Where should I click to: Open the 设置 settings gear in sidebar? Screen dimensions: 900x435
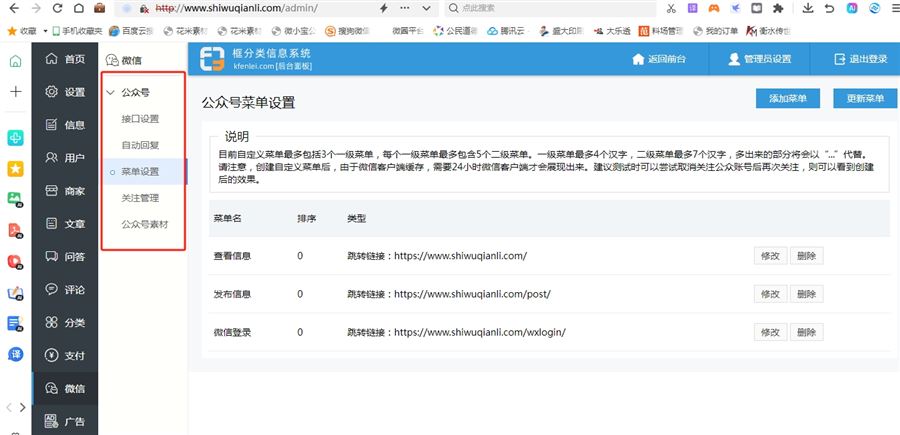[x=52, y=92]
